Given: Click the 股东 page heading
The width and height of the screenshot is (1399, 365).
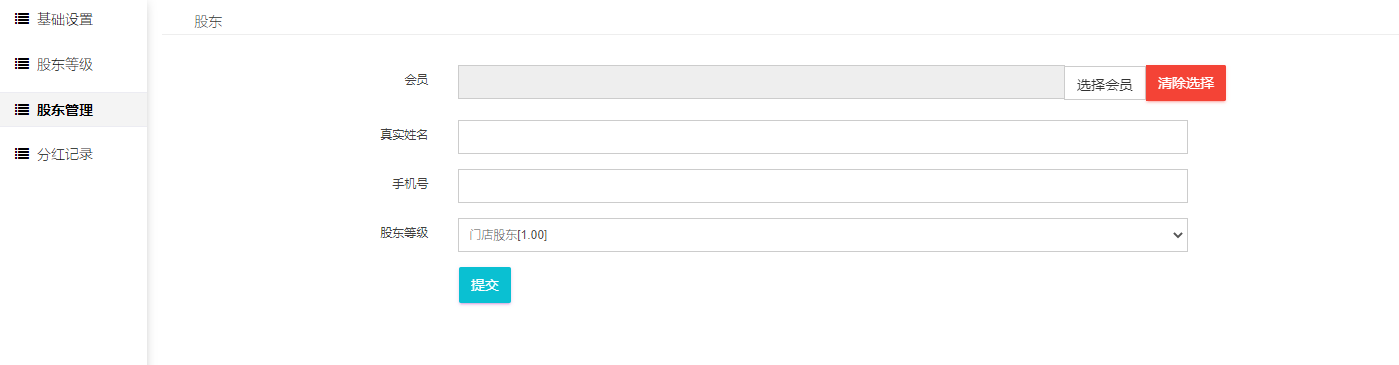Looking at the screenshot, I should coord(208,21).
